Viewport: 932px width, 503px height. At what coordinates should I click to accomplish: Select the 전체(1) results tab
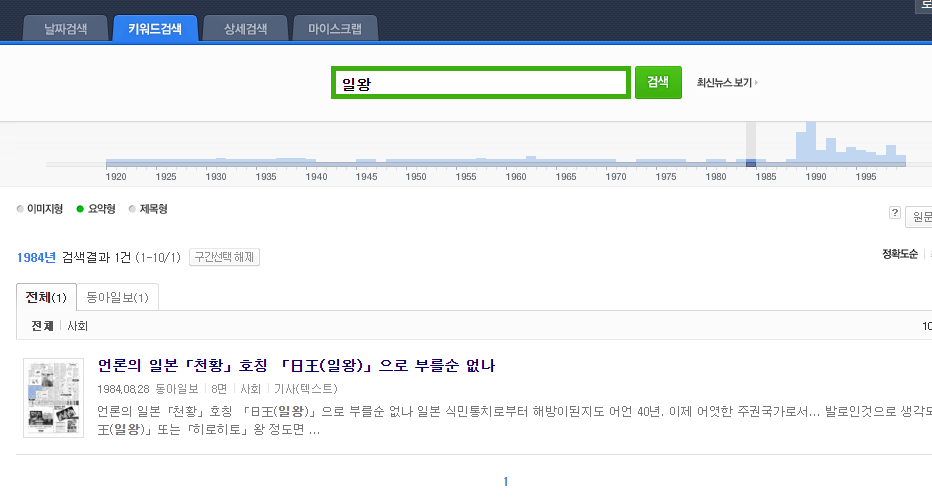(x=46, y=297)
